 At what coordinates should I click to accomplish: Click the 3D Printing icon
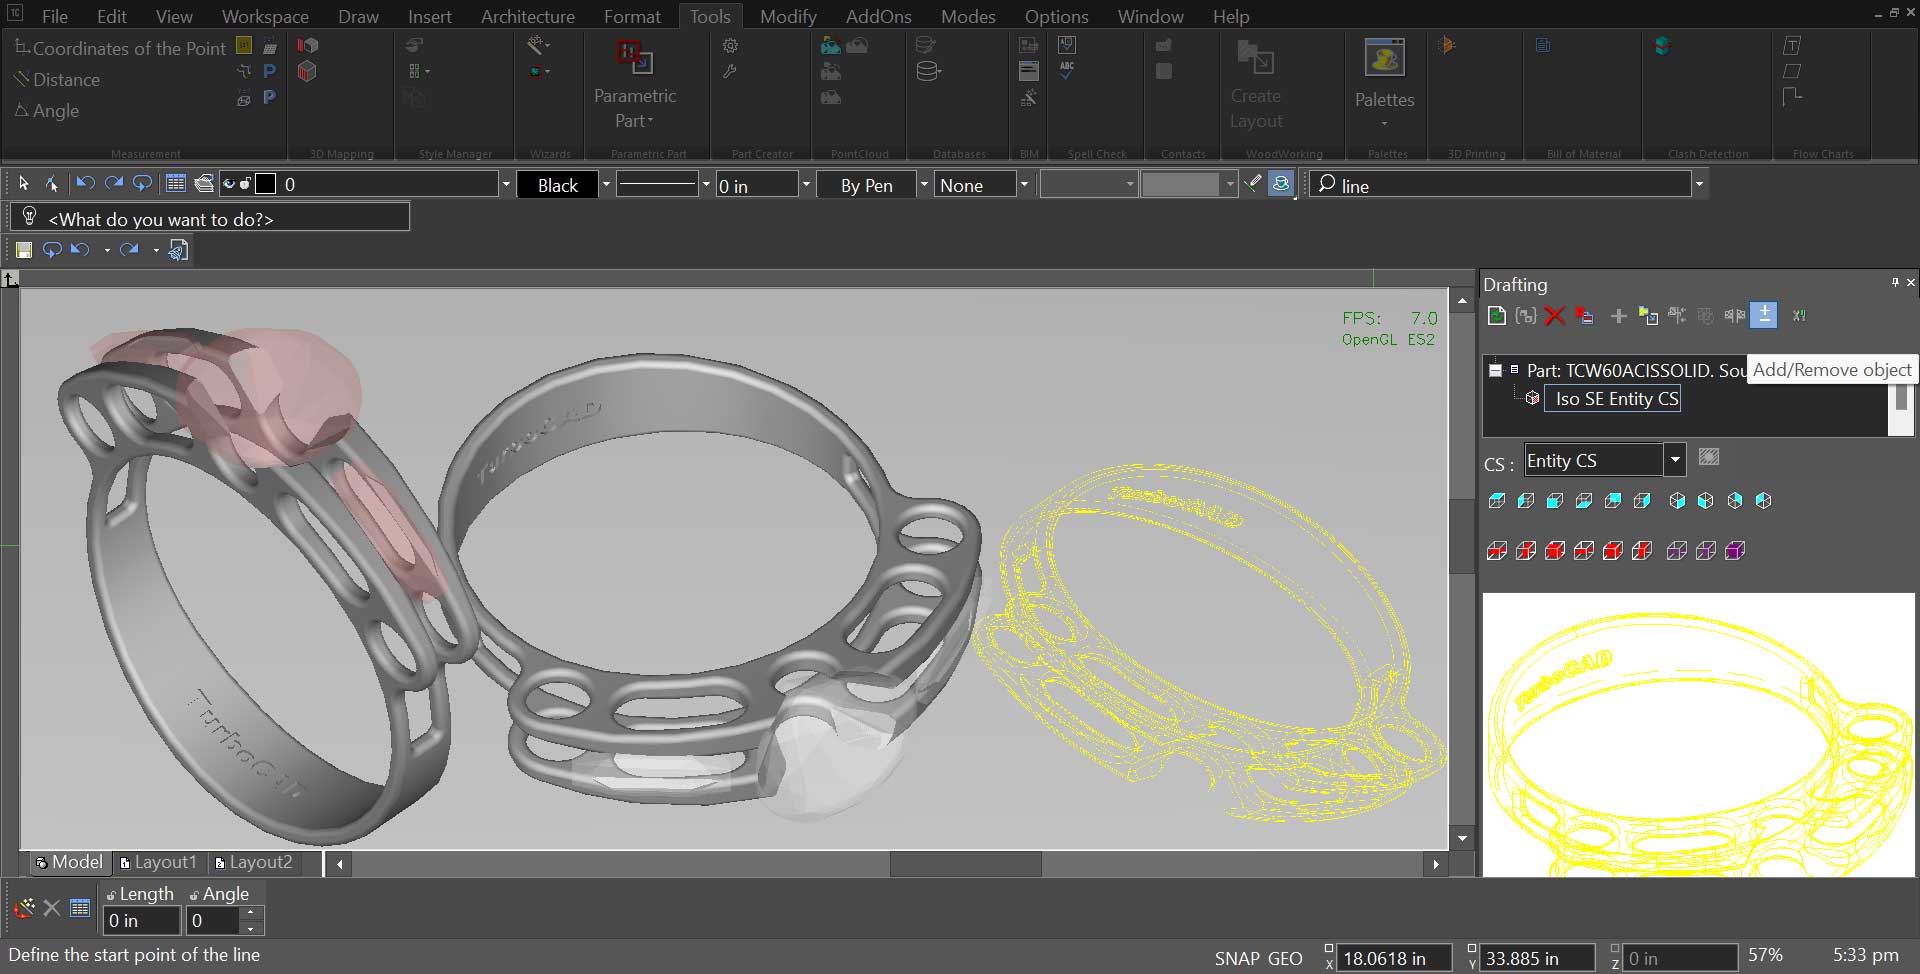click(x=1446, y=45)
